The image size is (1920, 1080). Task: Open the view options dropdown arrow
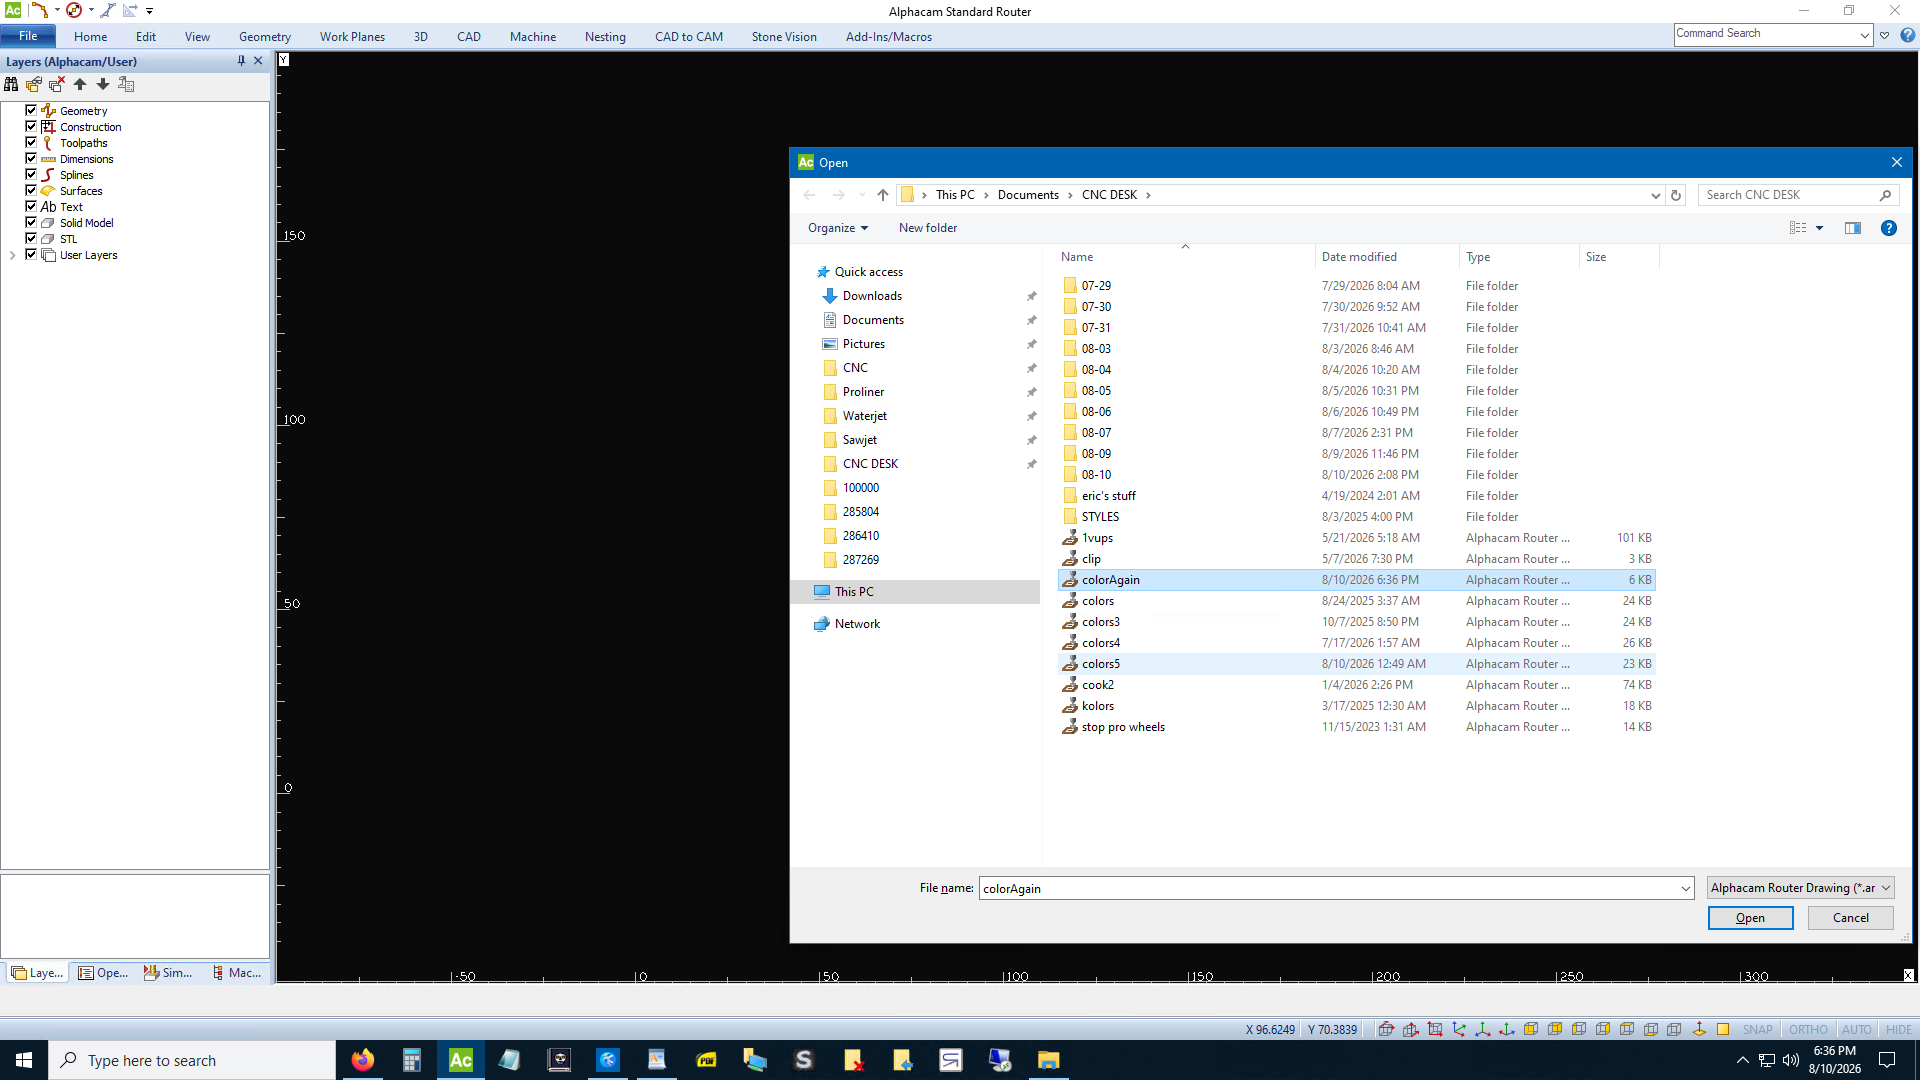[1819, 228]
